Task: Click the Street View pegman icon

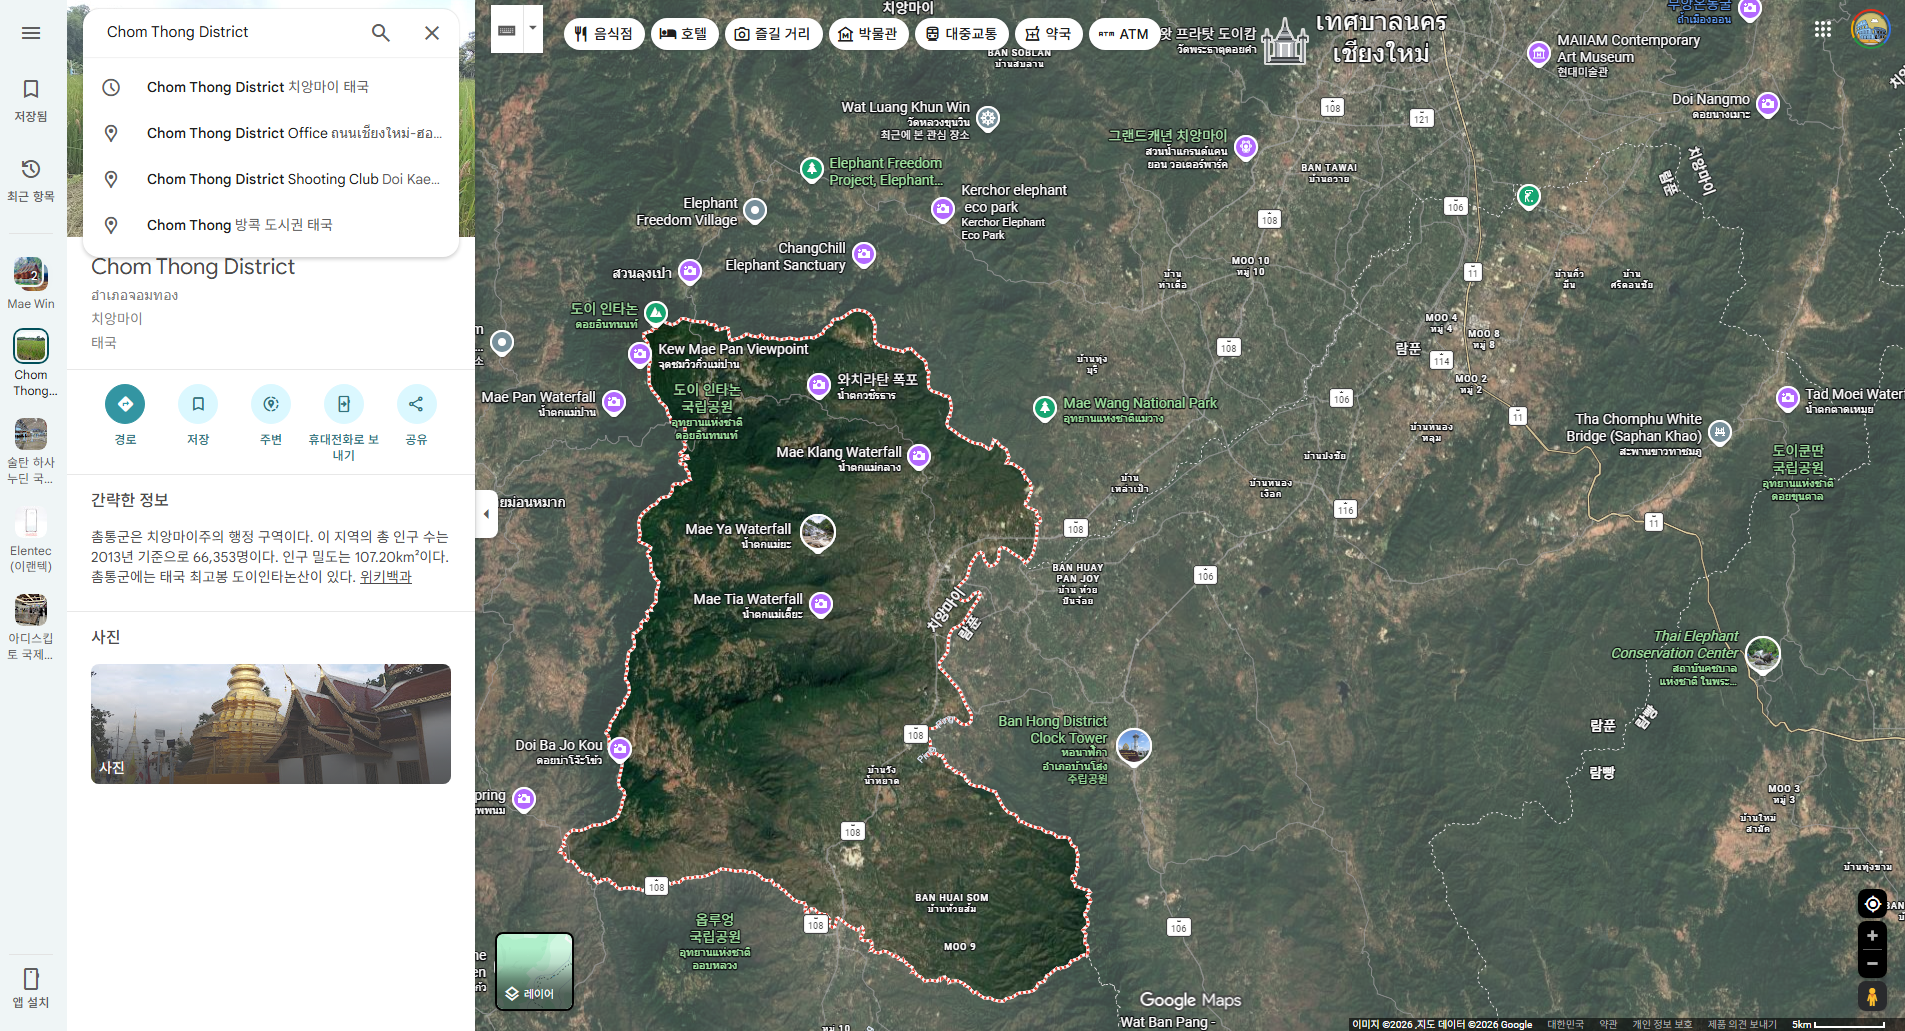Action: (x=1872, y=996)
